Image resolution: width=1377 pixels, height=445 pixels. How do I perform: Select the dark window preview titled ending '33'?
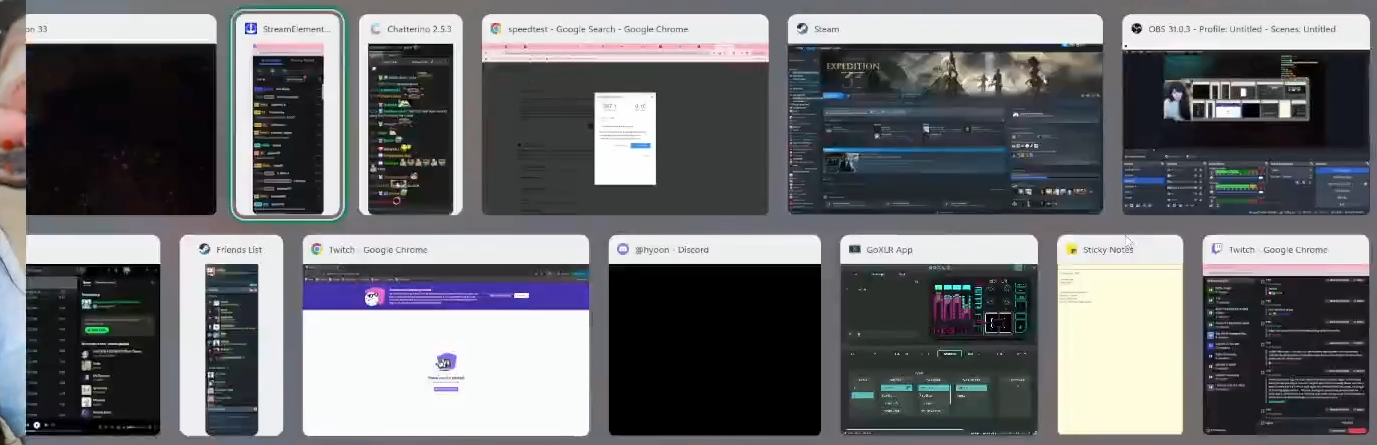pyautogui.click(x=121, y=128)
